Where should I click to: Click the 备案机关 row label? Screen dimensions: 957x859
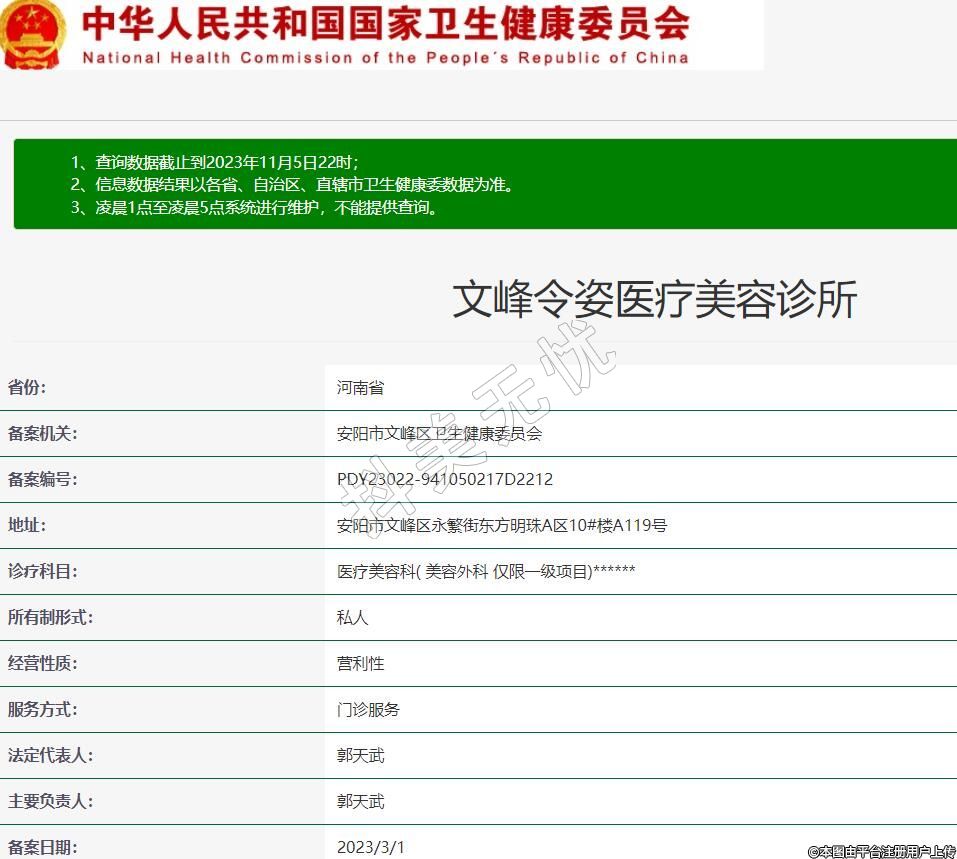click(x=42, y=434)
